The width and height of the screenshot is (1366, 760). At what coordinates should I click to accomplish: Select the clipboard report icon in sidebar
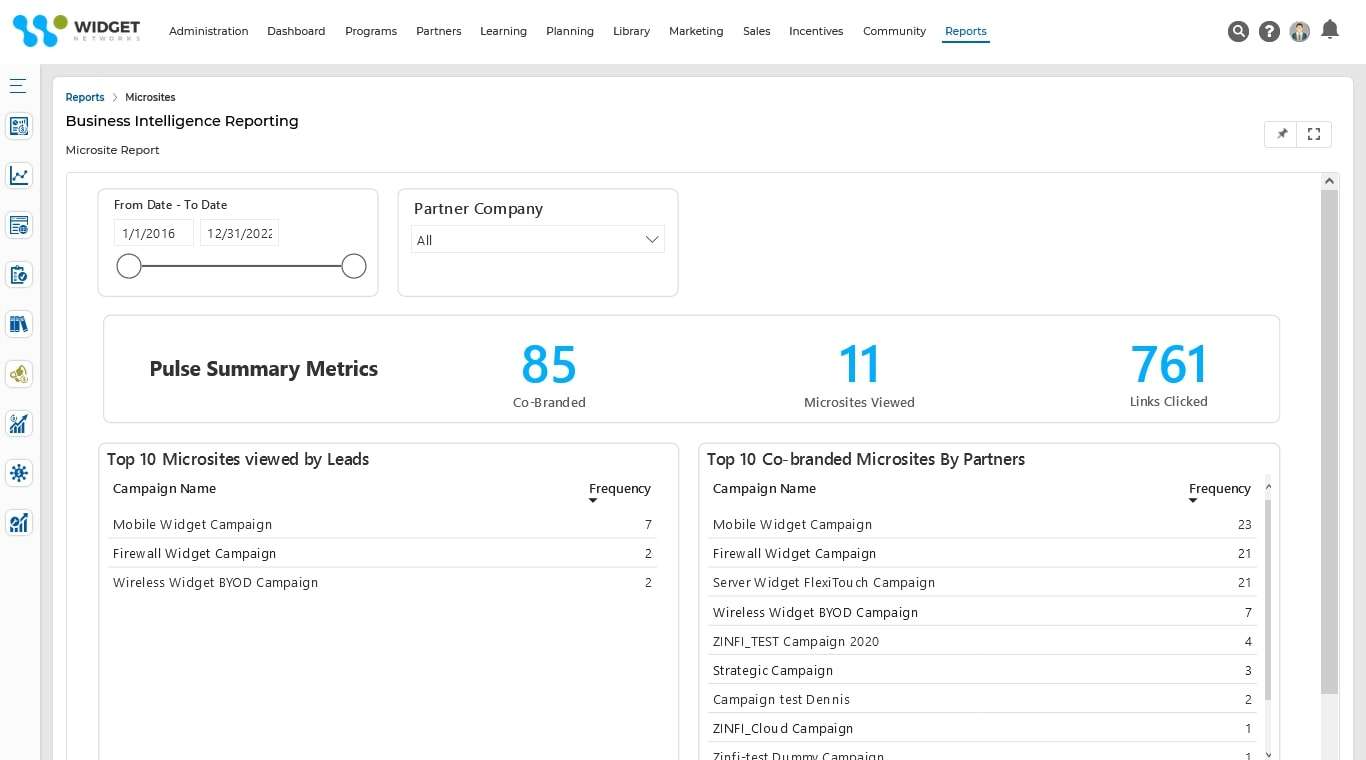point(18,274)
